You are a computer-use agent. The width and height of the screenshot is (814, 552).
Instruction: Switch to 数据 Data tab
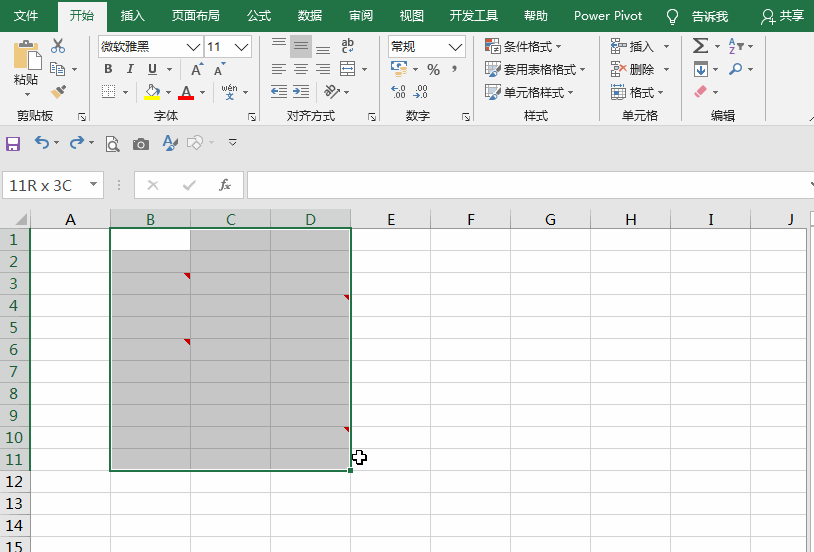pyautogui.click(x=310, y=16)
